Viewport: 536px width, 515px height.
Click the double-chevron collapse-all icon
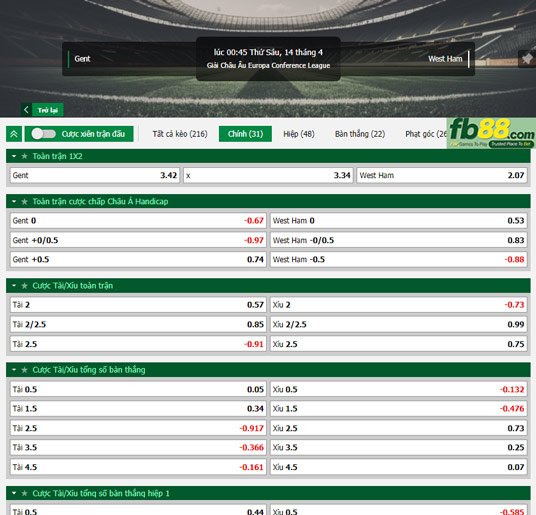pyautogui.click(x=14, y=134)
